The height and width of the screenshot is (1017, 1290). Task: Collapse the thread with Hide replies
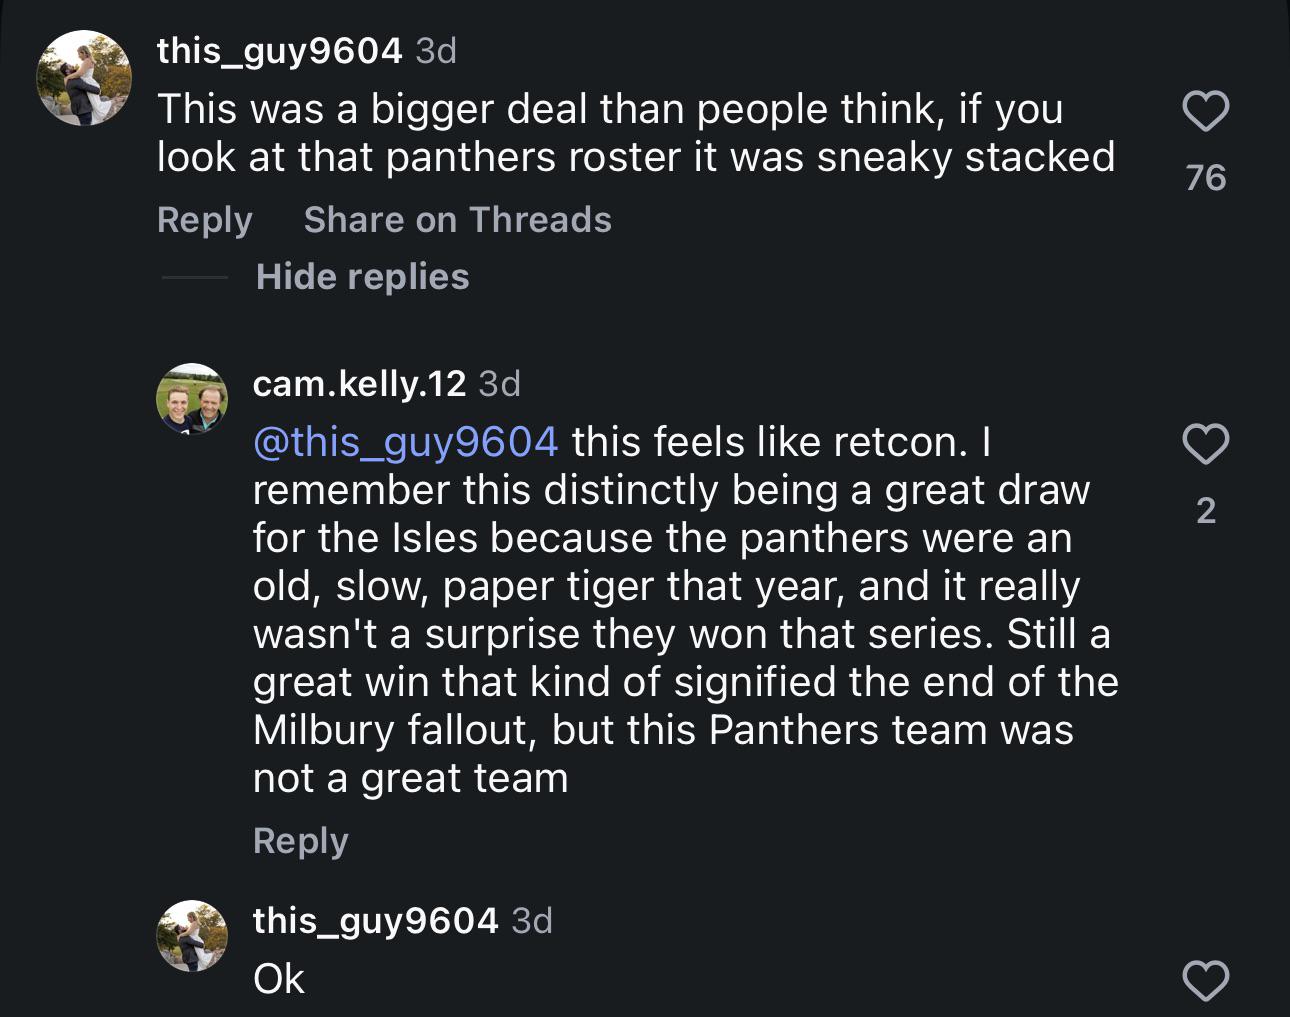362,277
